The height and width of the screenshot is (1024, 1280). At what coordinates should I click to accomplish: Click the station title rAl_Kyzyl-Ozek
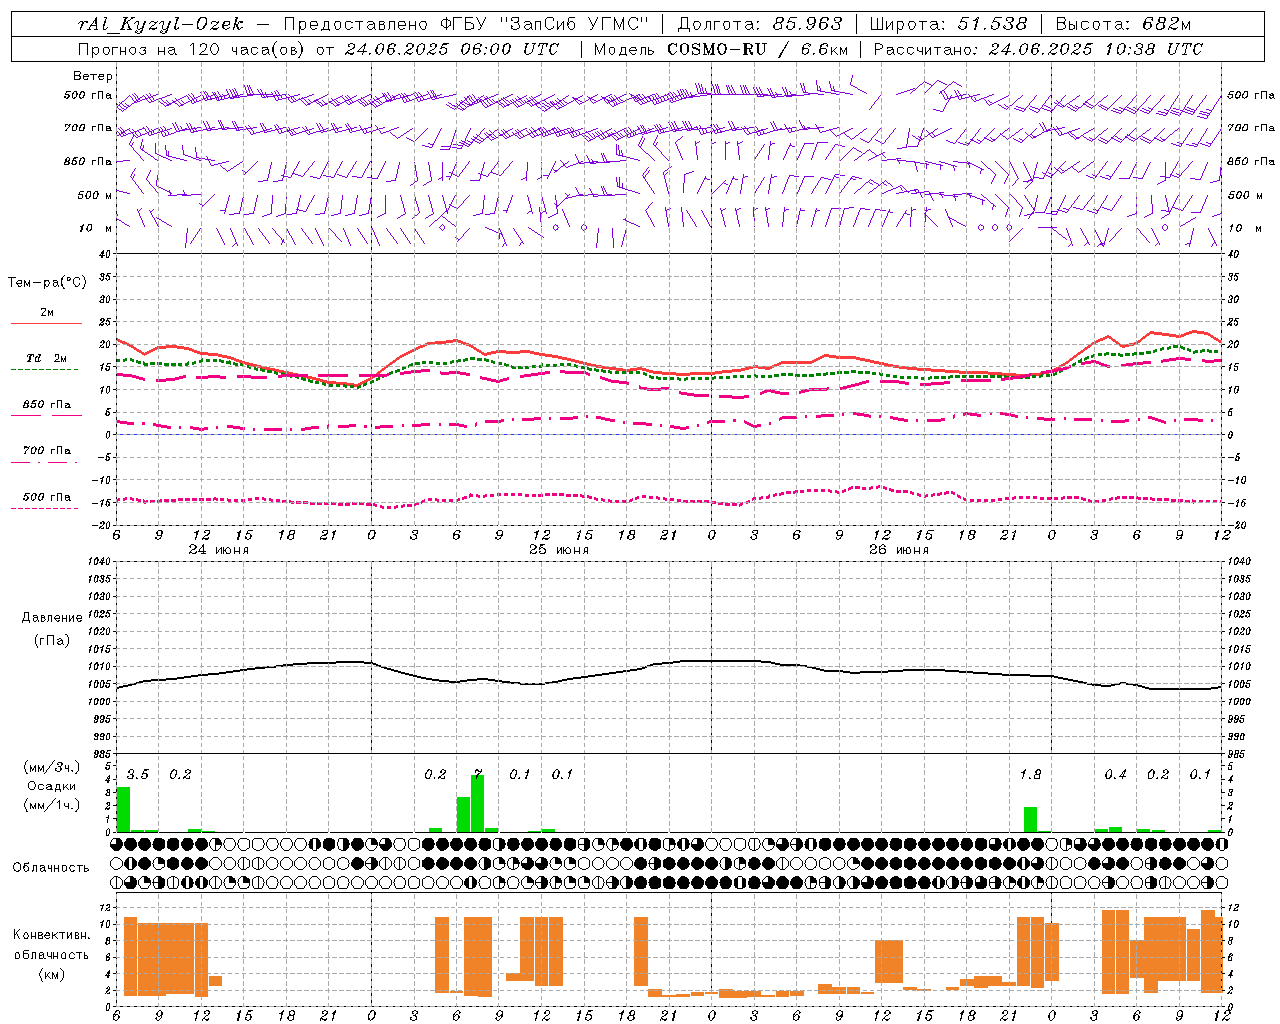160,24
